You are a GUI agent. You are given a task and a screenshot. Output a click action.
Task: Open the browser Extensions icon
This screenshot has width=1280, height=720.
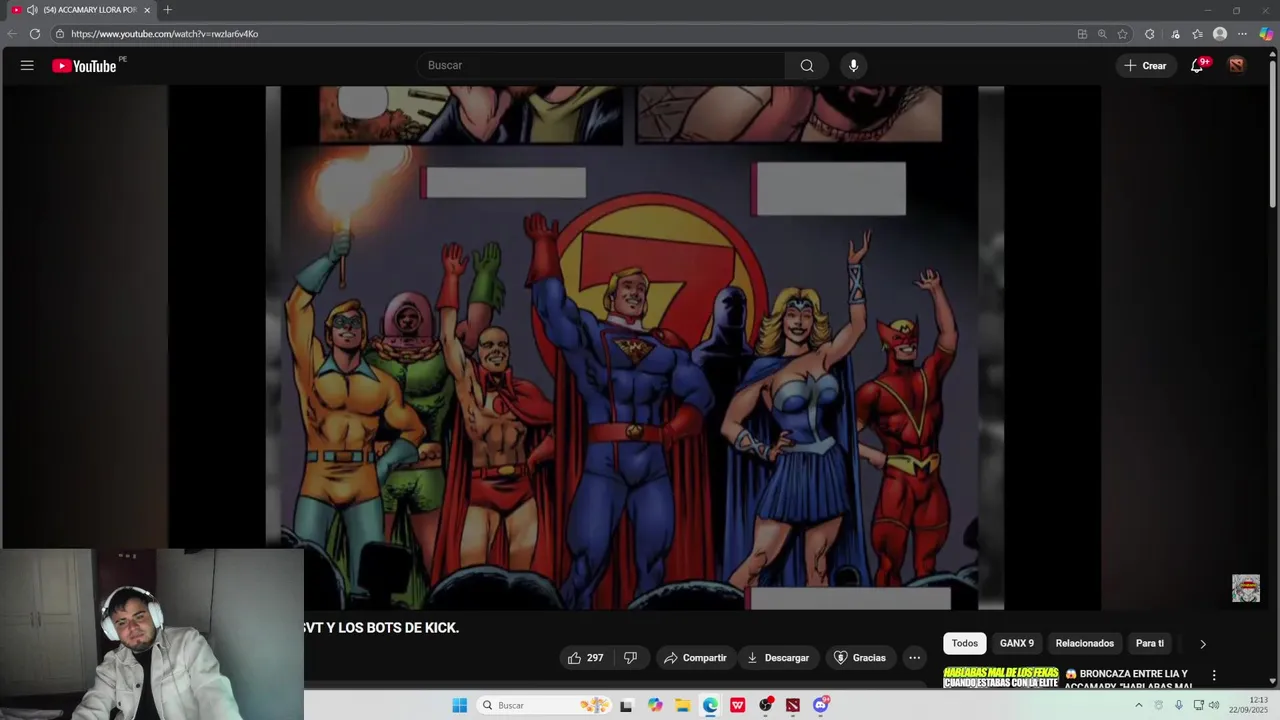[x=1149, y=34]
